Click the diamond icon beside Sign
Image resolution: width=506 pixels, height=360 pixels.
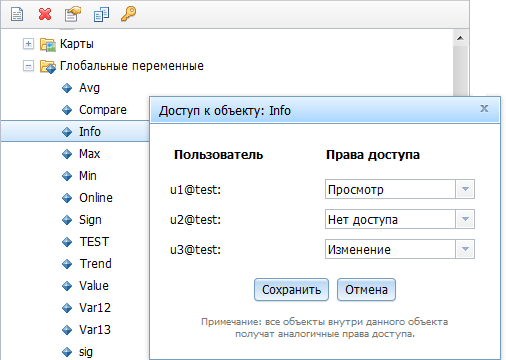[67, 220]
